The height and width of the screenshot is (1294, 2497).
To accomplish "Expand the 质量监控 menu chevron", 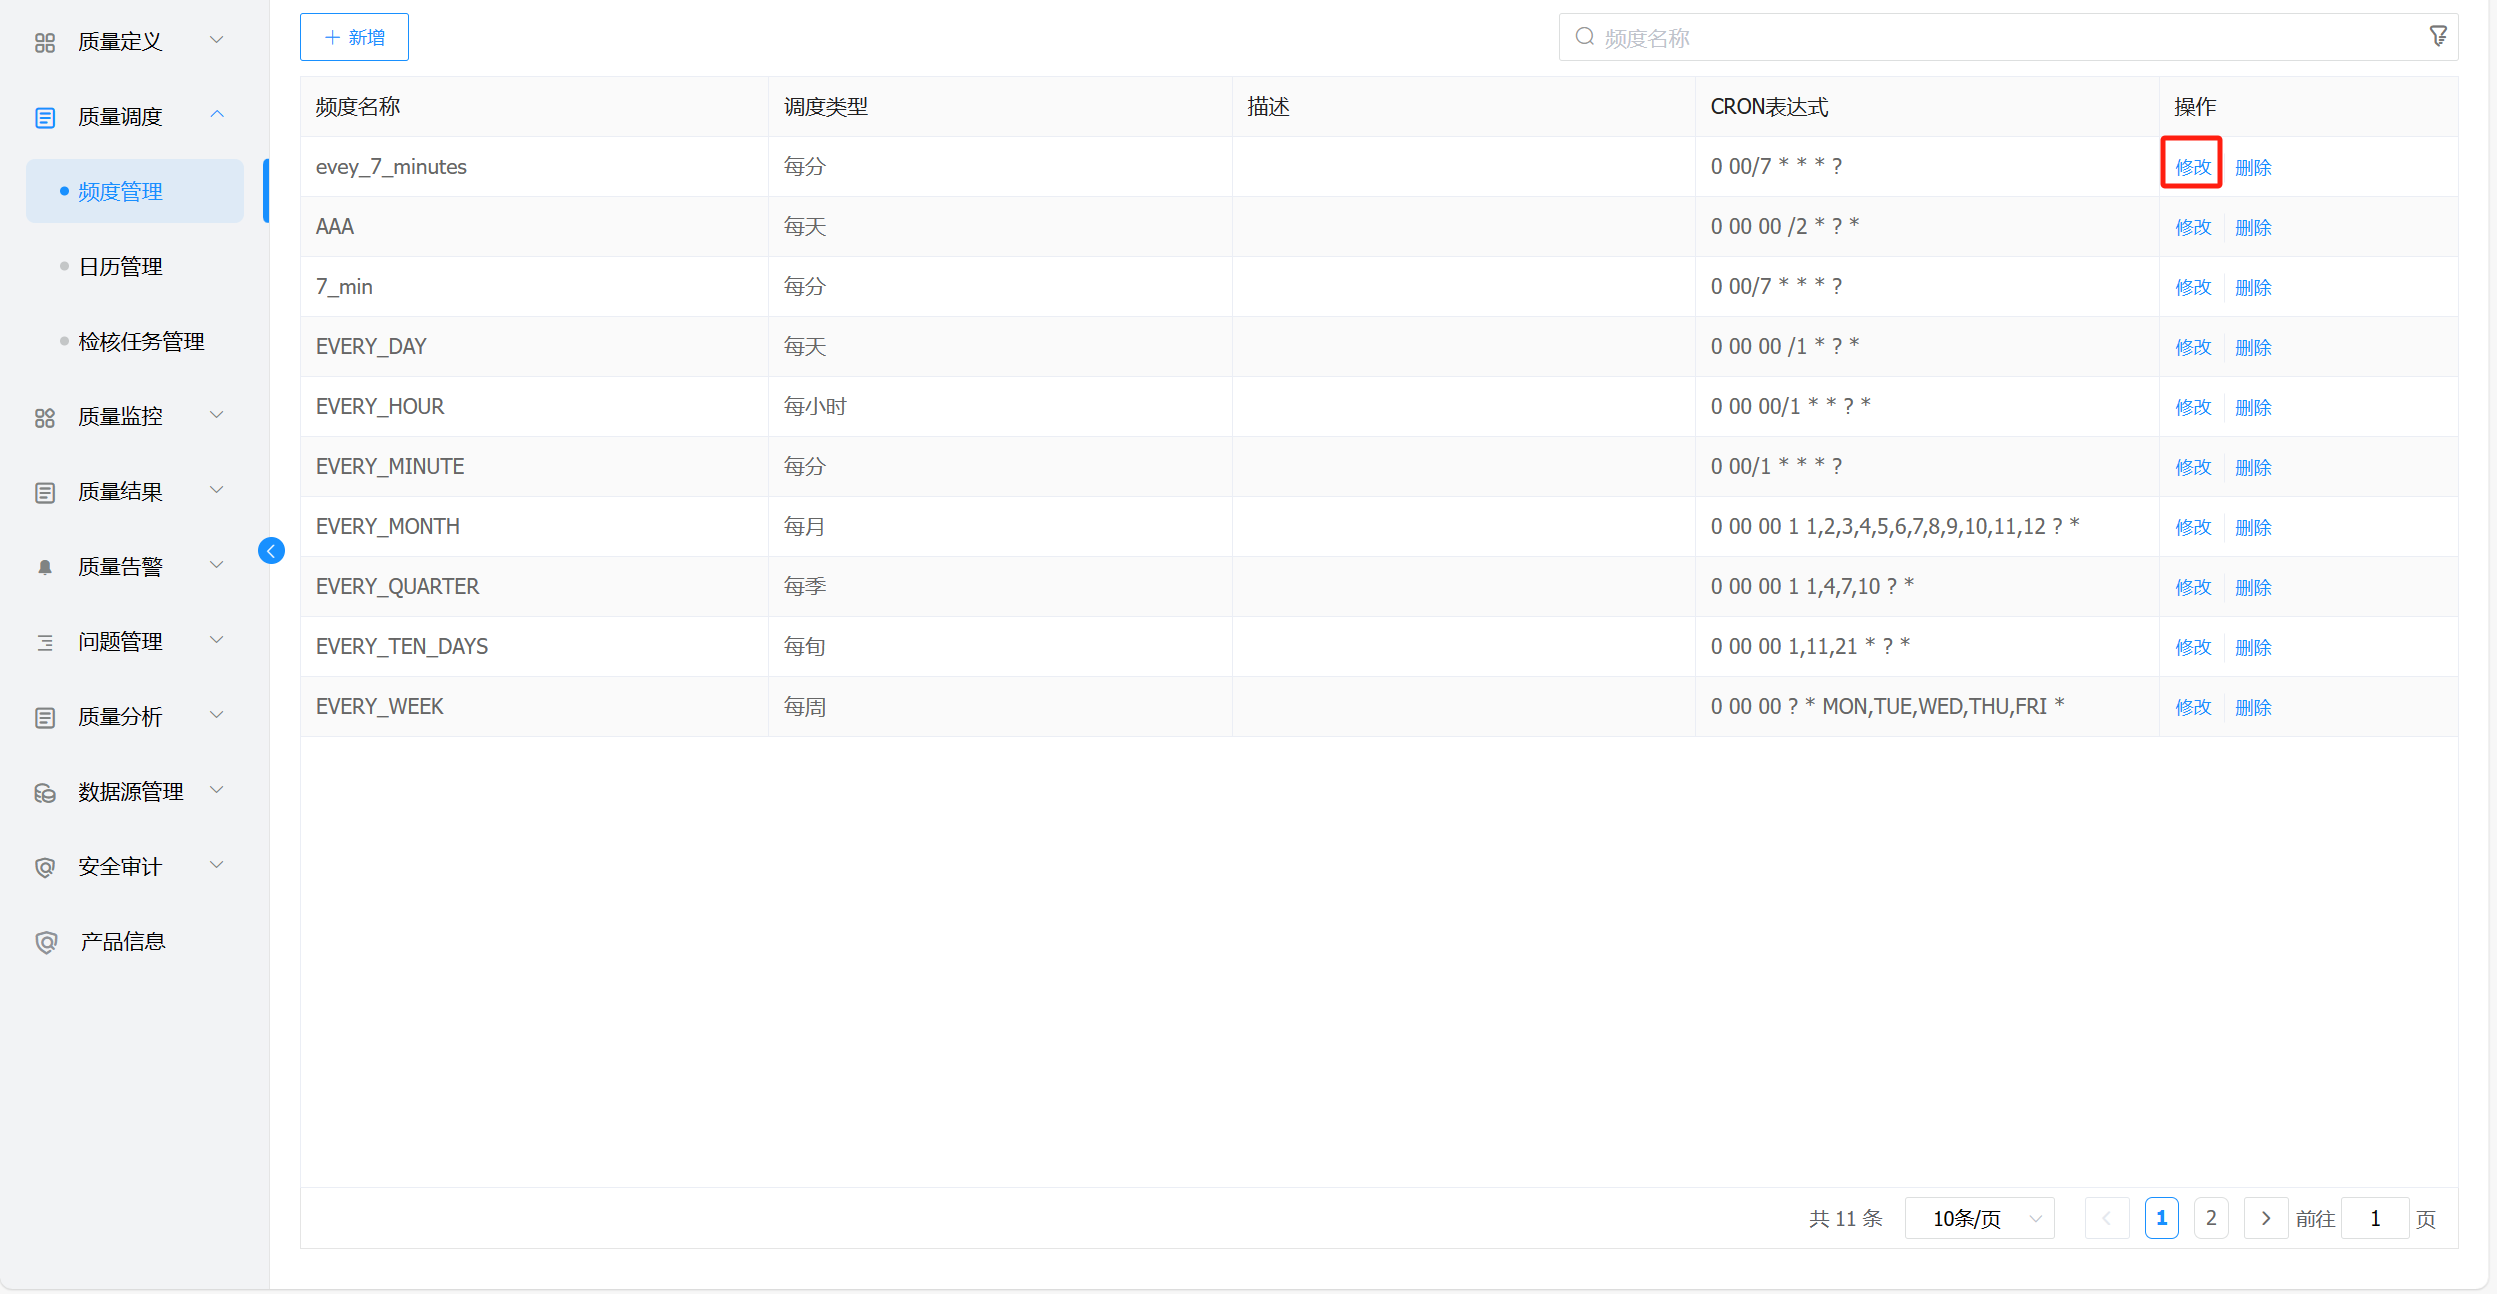I will [216, 415].
